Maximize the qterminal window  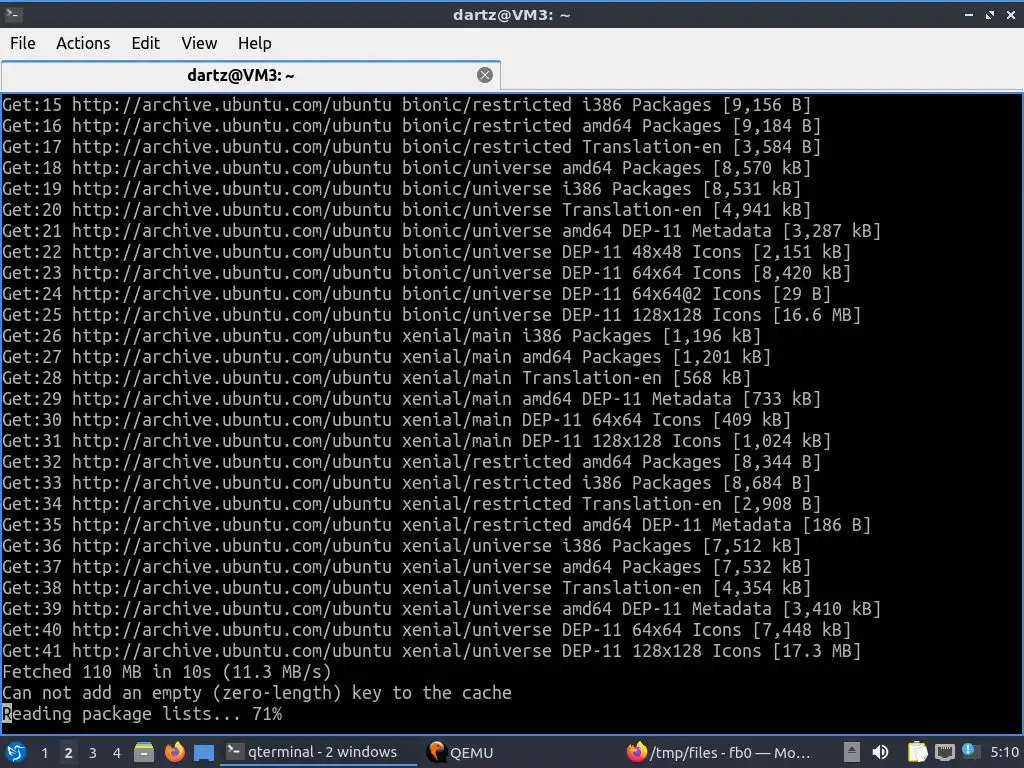990,14
